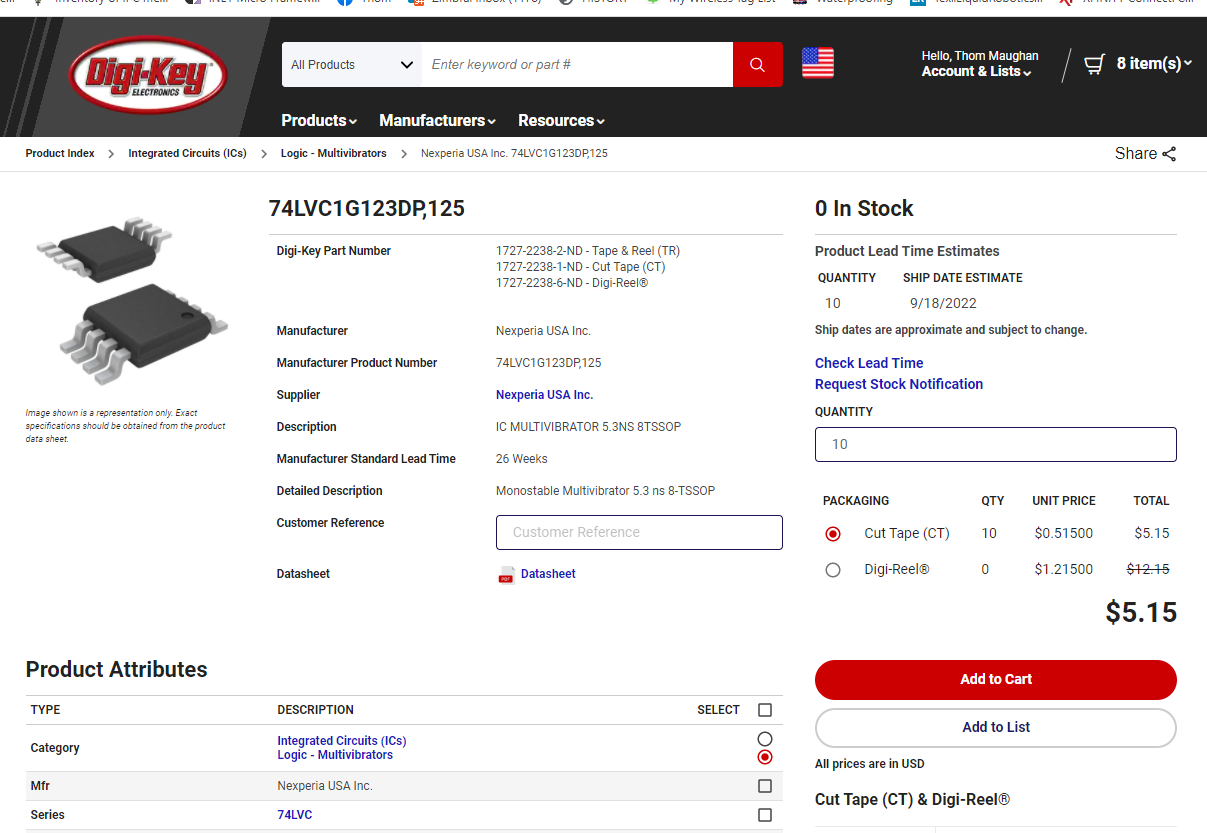Viewport: 1207px width, 833px height.
Task: Check the Series 74LVC checkbox
Action: point(765,815)
